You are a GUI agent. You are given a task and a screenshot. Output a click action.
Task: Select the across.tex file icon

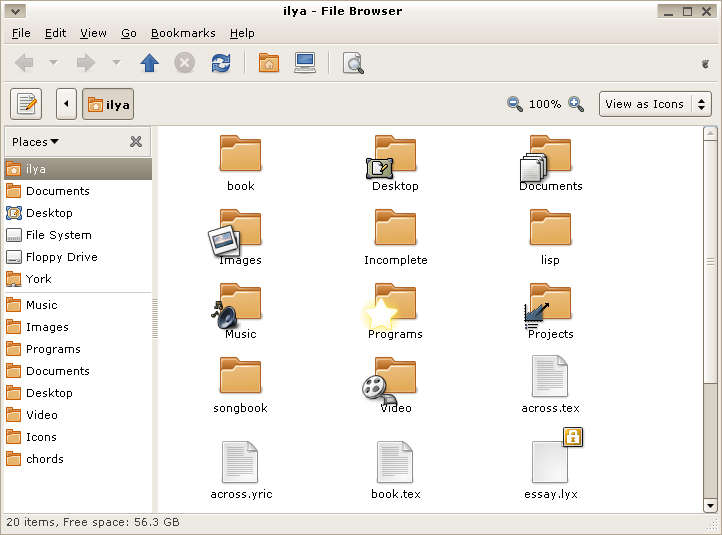tap(550, 376)
